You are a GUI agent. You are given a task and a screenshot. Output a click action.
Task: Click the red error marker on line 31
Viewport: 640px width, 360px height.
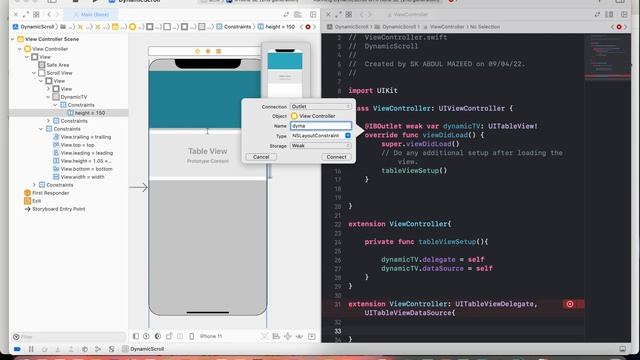click(570, 304)
